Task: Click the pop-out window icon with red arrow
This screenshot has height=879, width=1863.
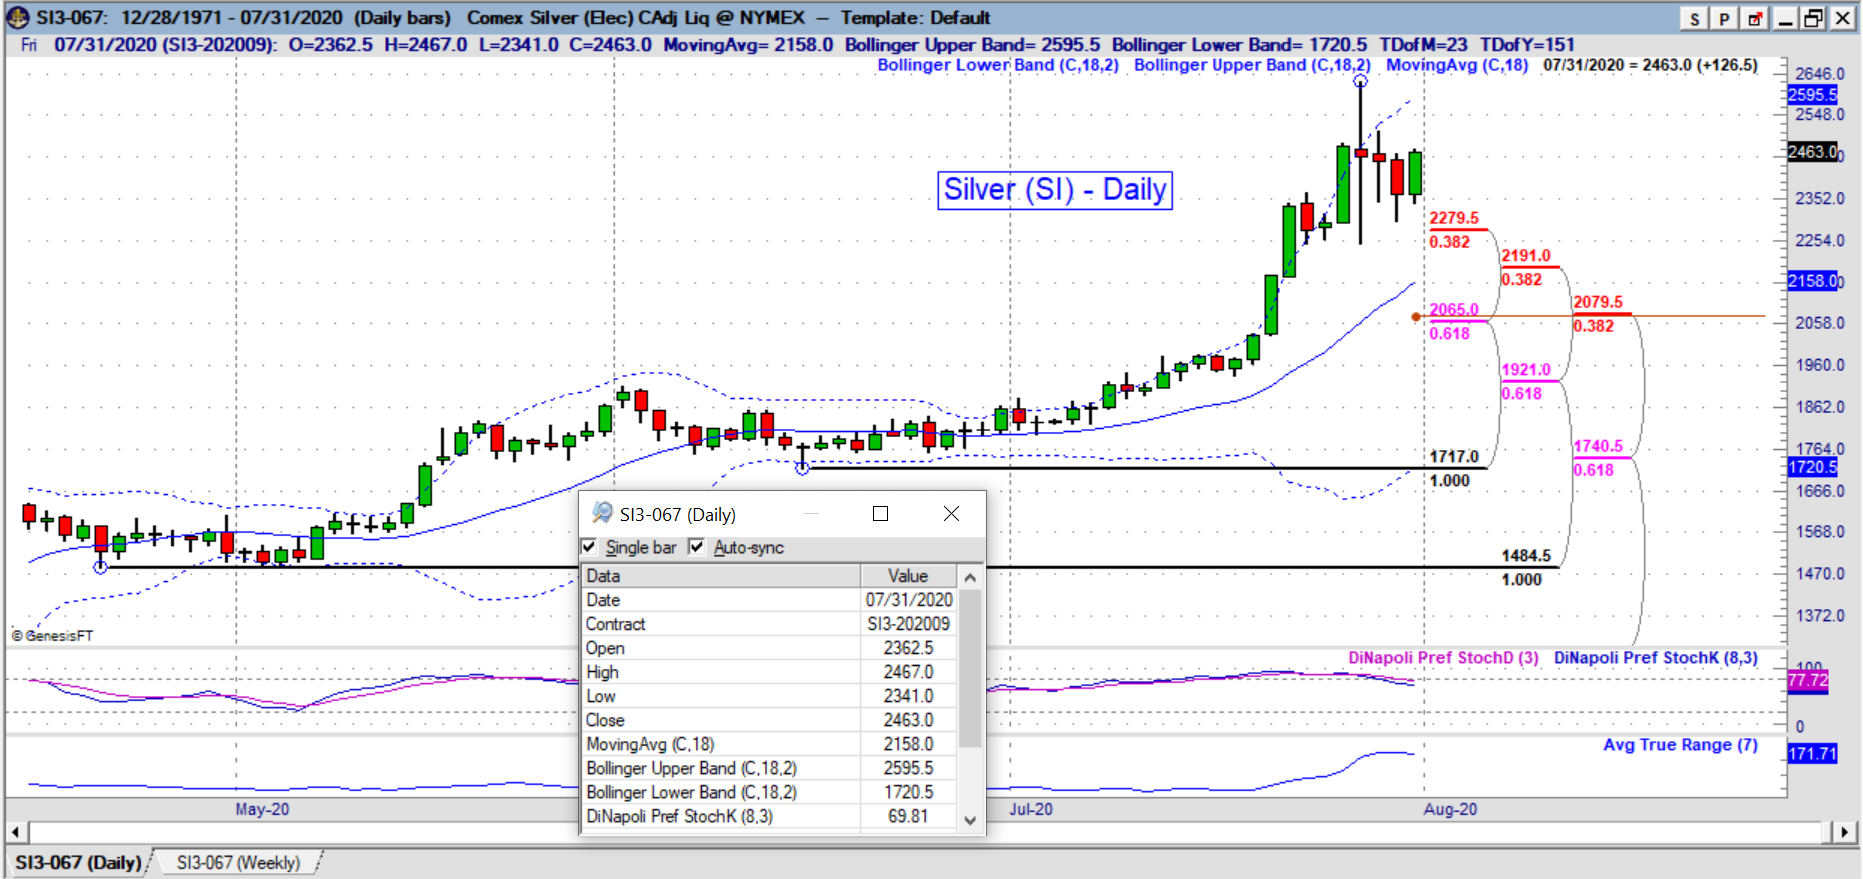Action: (1754, 19)
